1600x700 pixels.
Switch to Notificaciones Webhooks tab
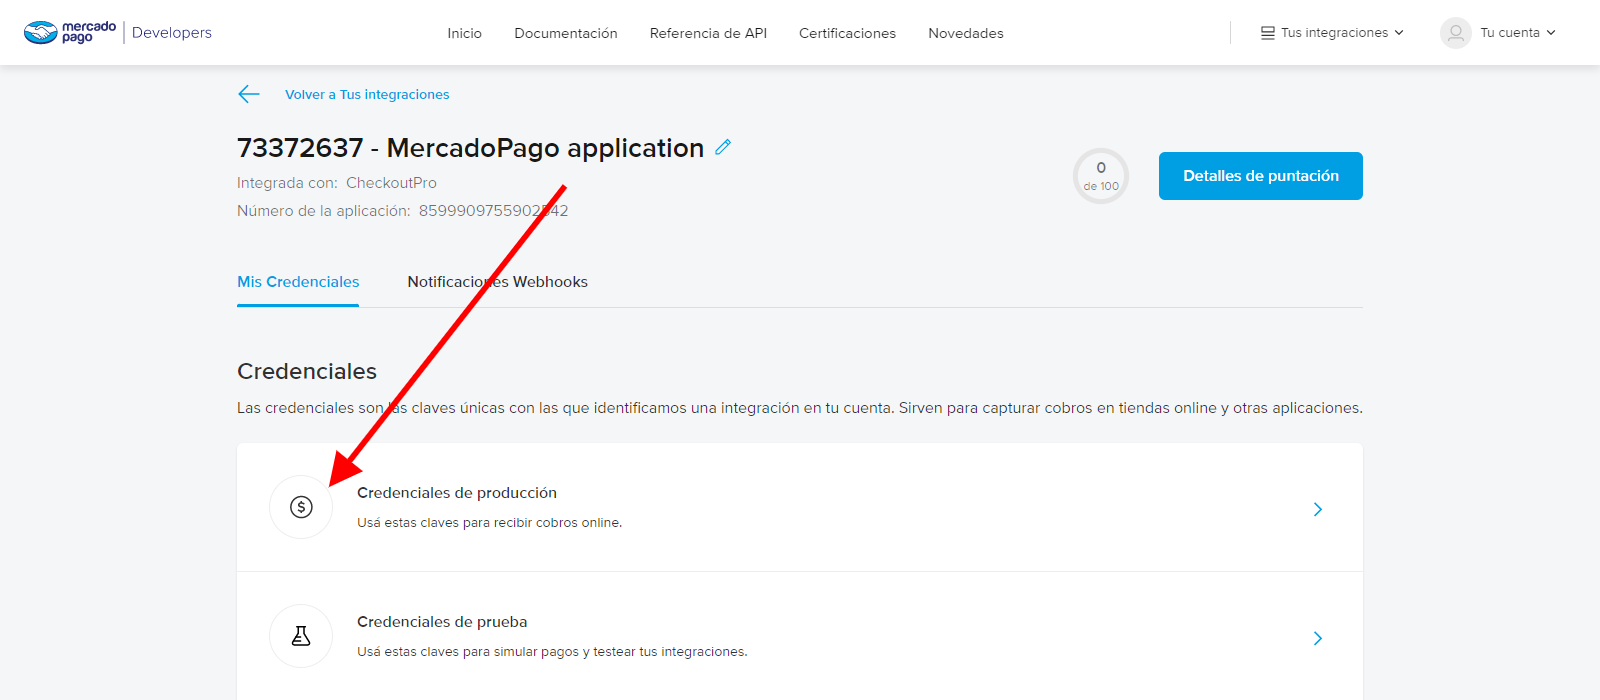(x=497, y=282)
